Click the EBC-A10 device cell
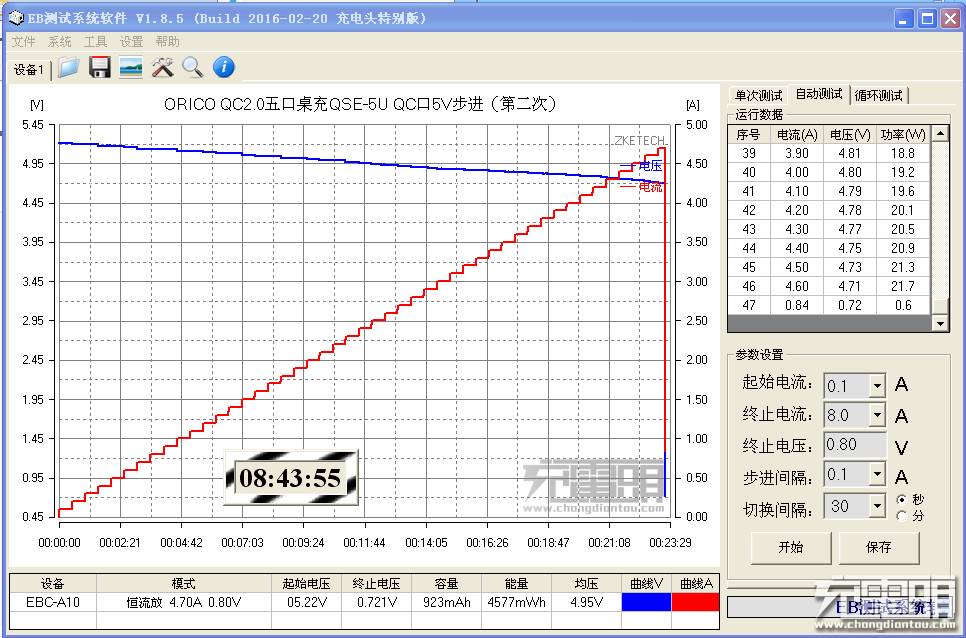 [52, 602]
